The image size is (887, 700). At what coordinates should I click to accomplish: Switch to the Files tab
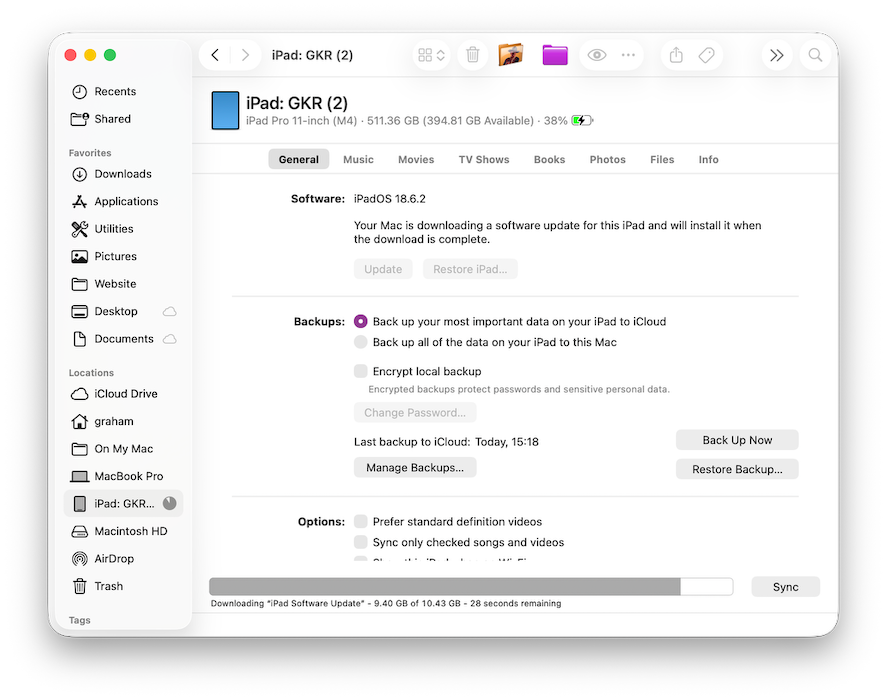661,160
